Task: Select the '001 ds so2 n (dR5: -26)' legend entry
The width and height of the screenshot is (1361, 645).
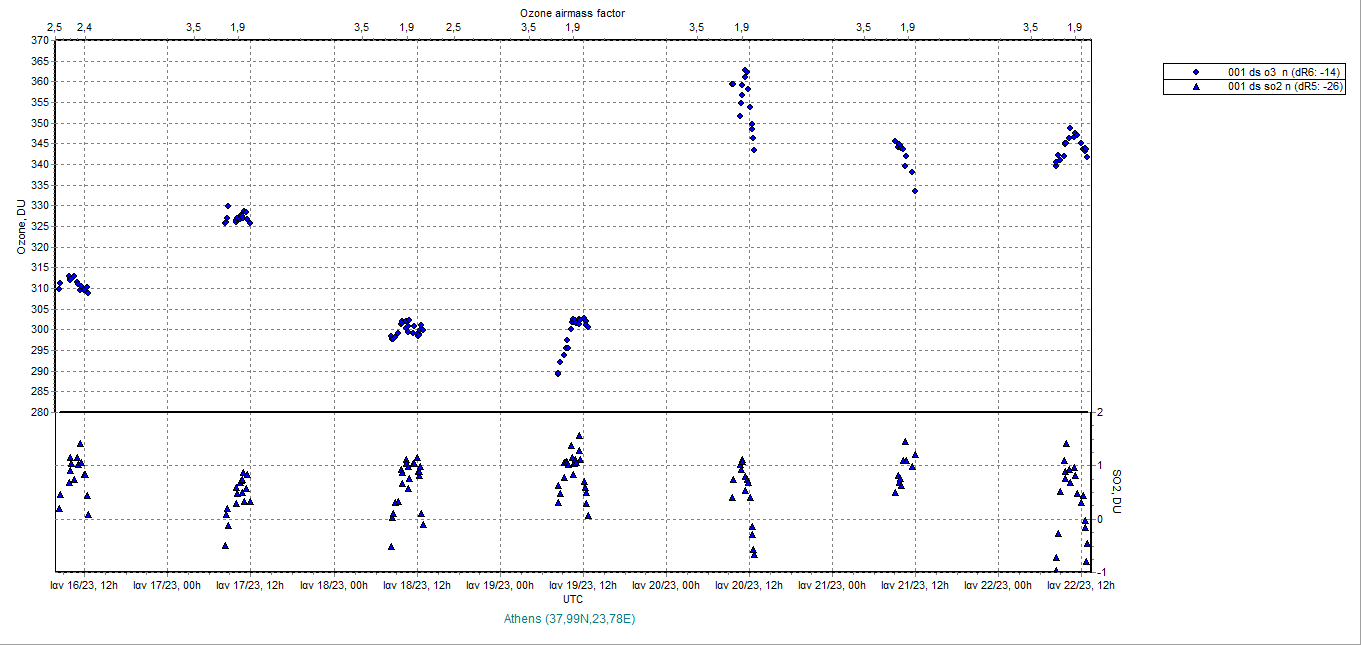Action: 1285,87
